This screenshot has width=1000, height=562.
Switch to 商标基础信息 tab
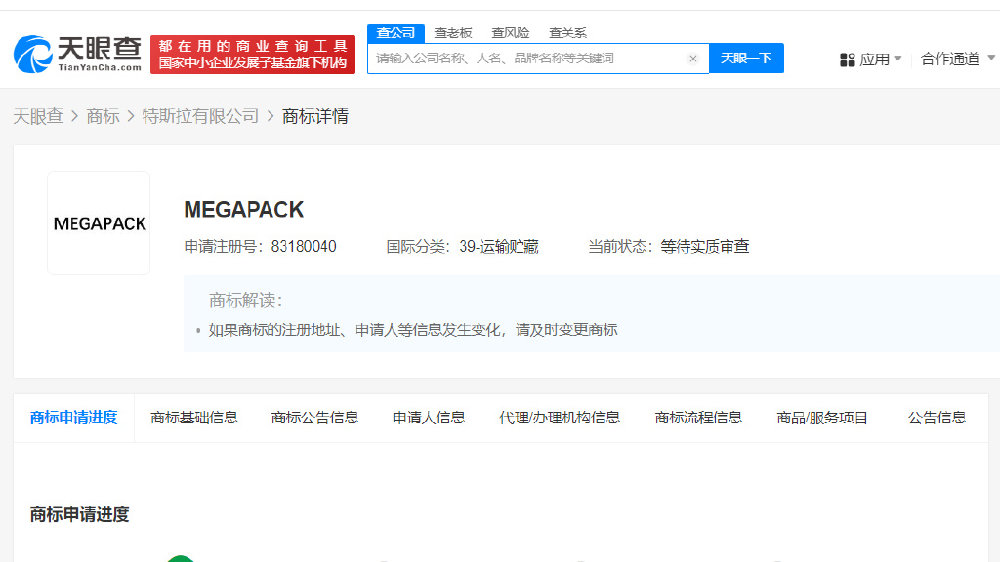(194, 418)
